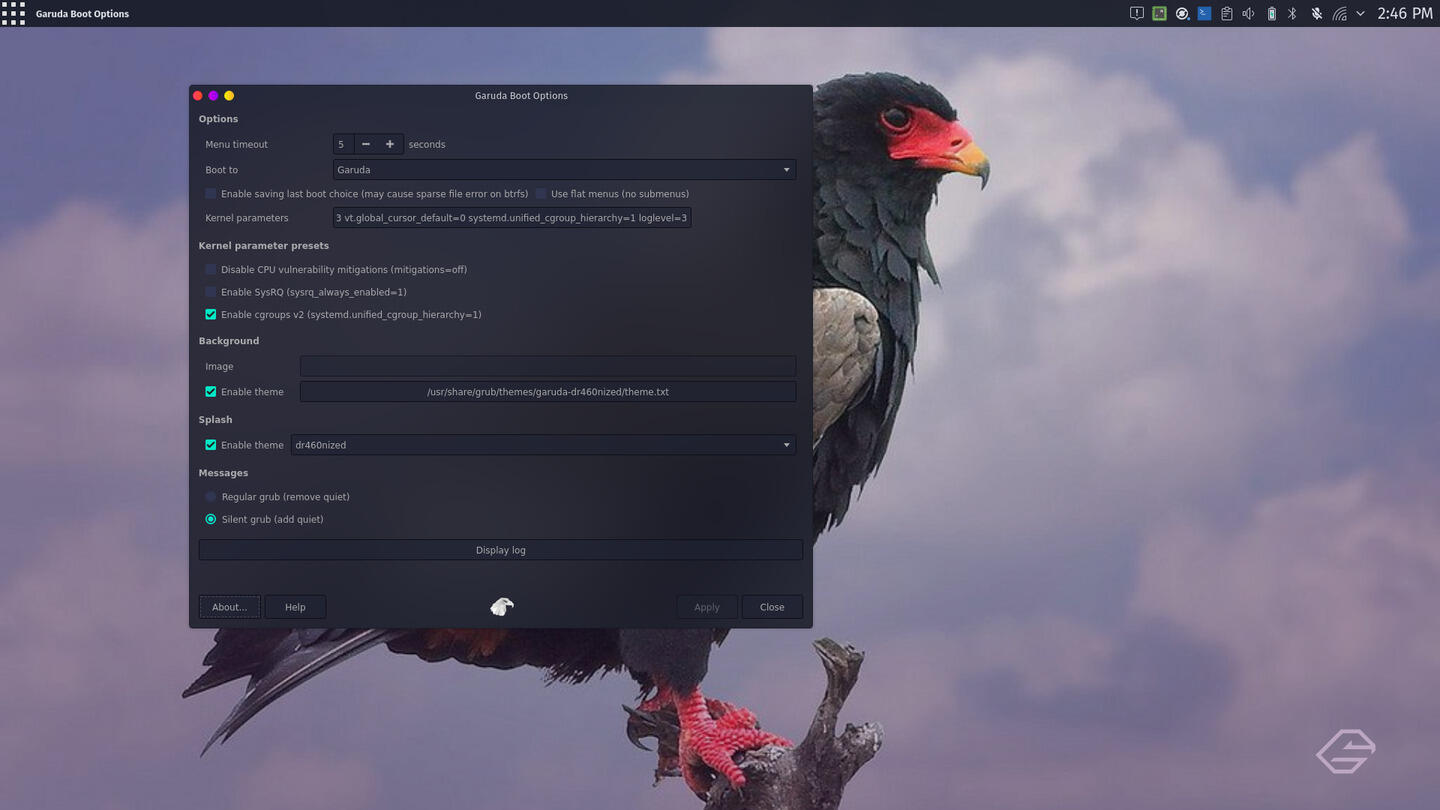This screenshot has width=1440, height=810.
Task: Open the Boot to dropdown
Action: [x=564, y=170]
